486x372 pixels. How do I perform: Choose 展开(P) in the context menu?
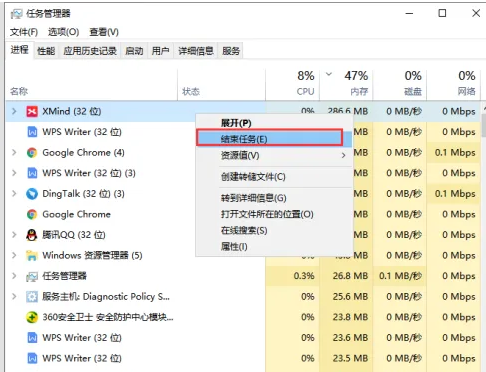click(275, 123)
